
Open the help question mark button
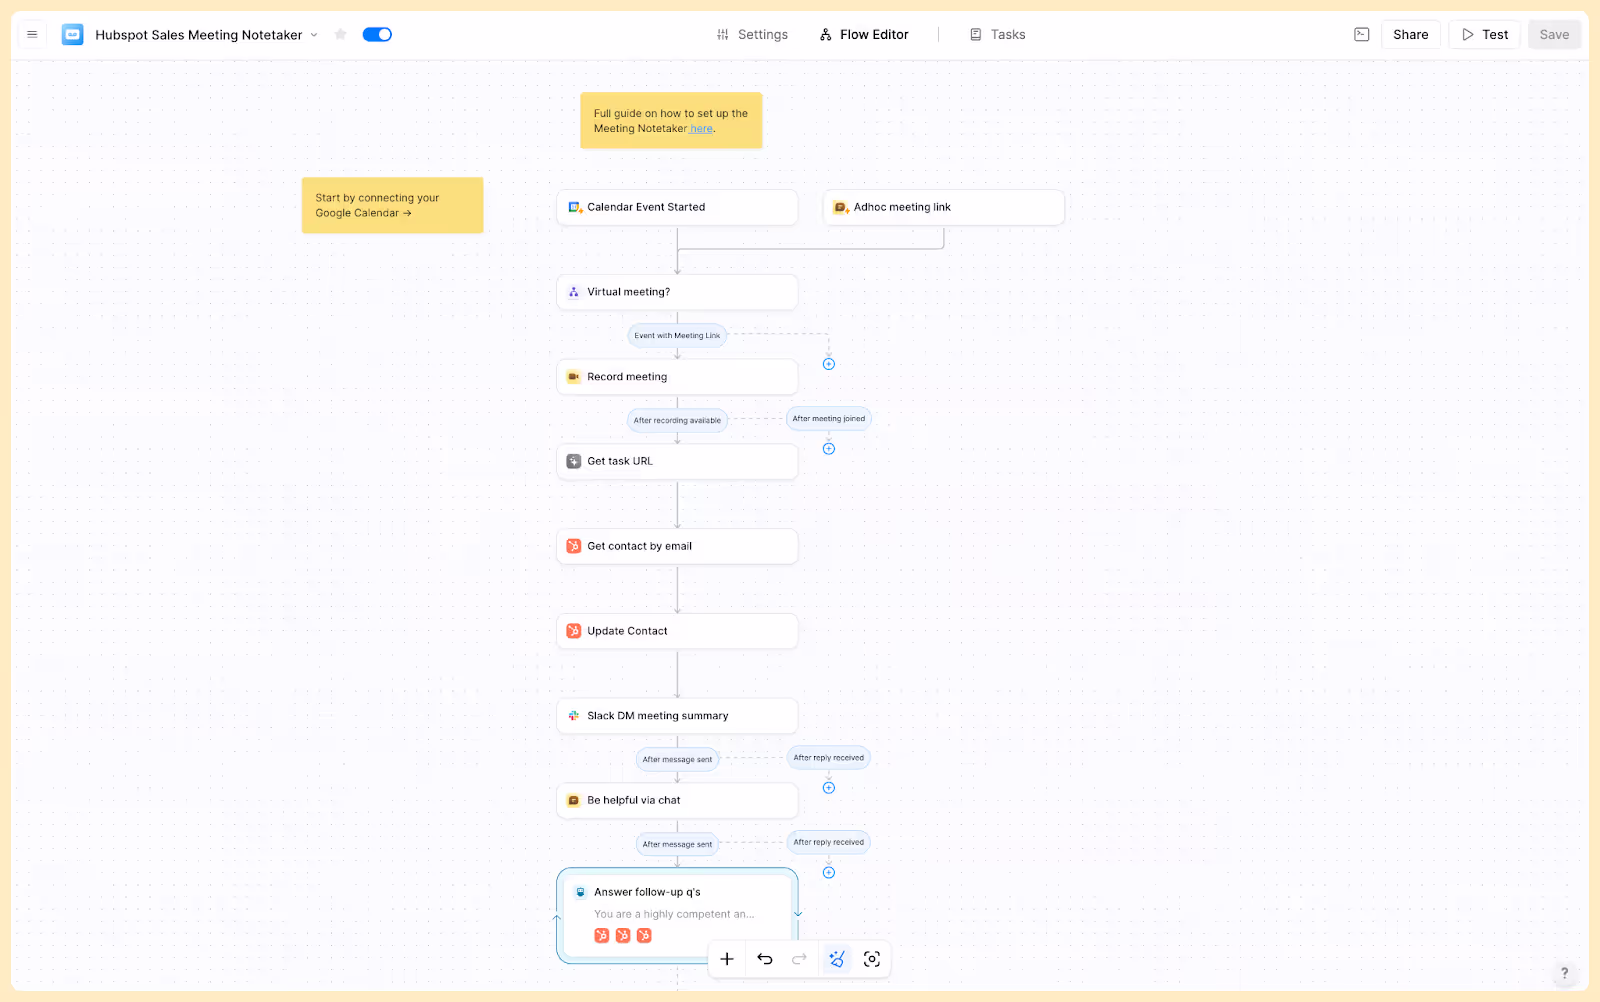point(1565,973)
